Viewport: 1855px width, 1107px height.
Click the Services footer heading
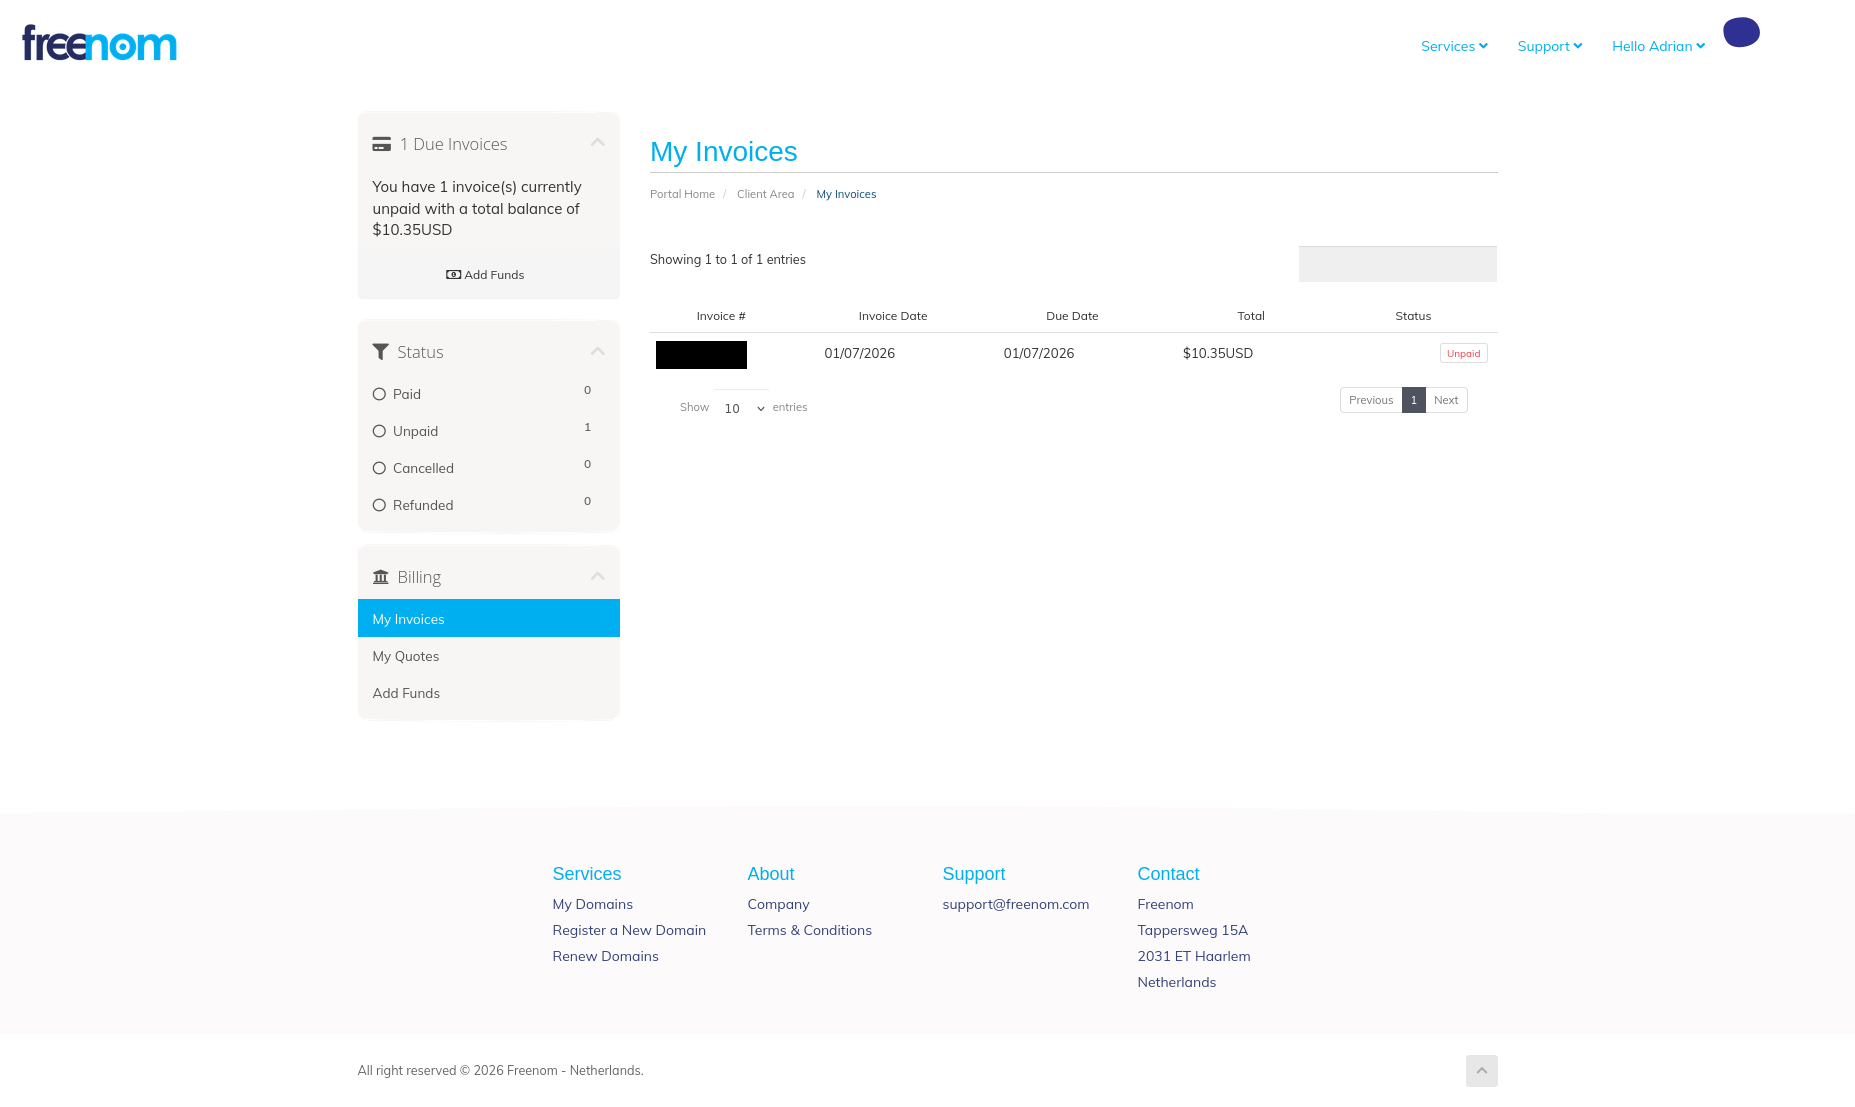pos(586,874)
